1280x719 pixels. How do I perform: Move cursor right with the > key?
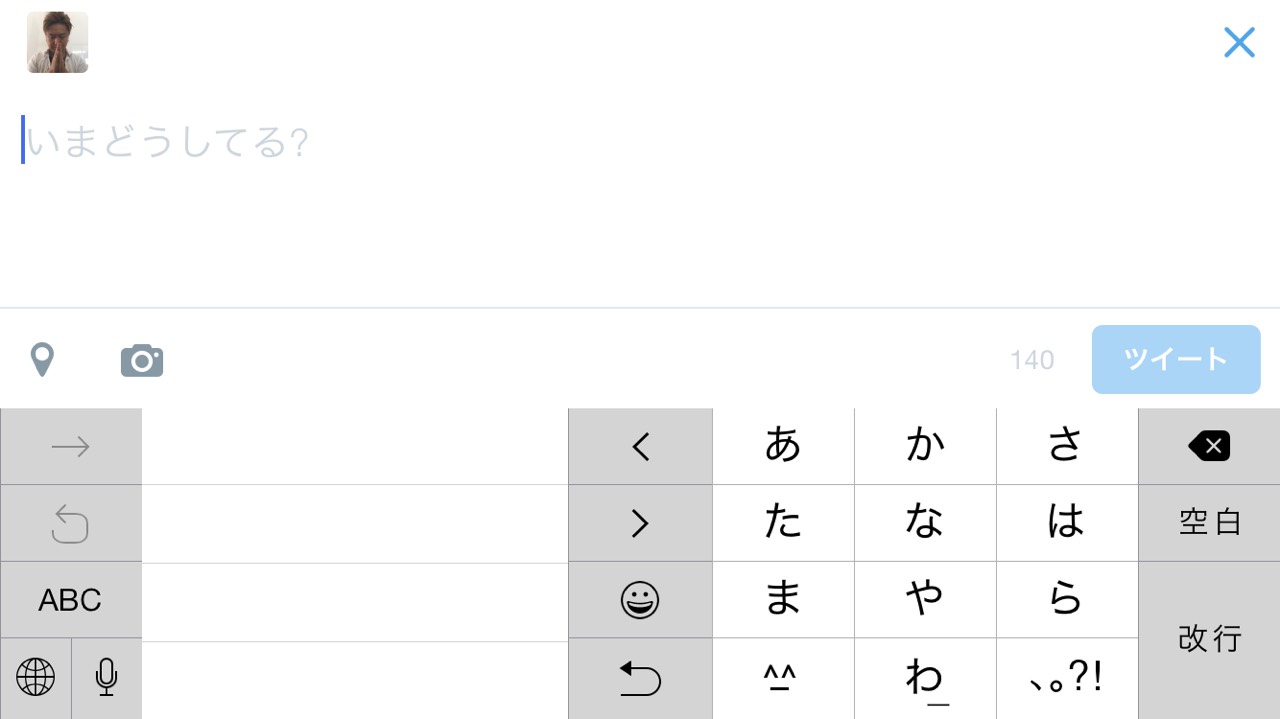pos(640,523)
